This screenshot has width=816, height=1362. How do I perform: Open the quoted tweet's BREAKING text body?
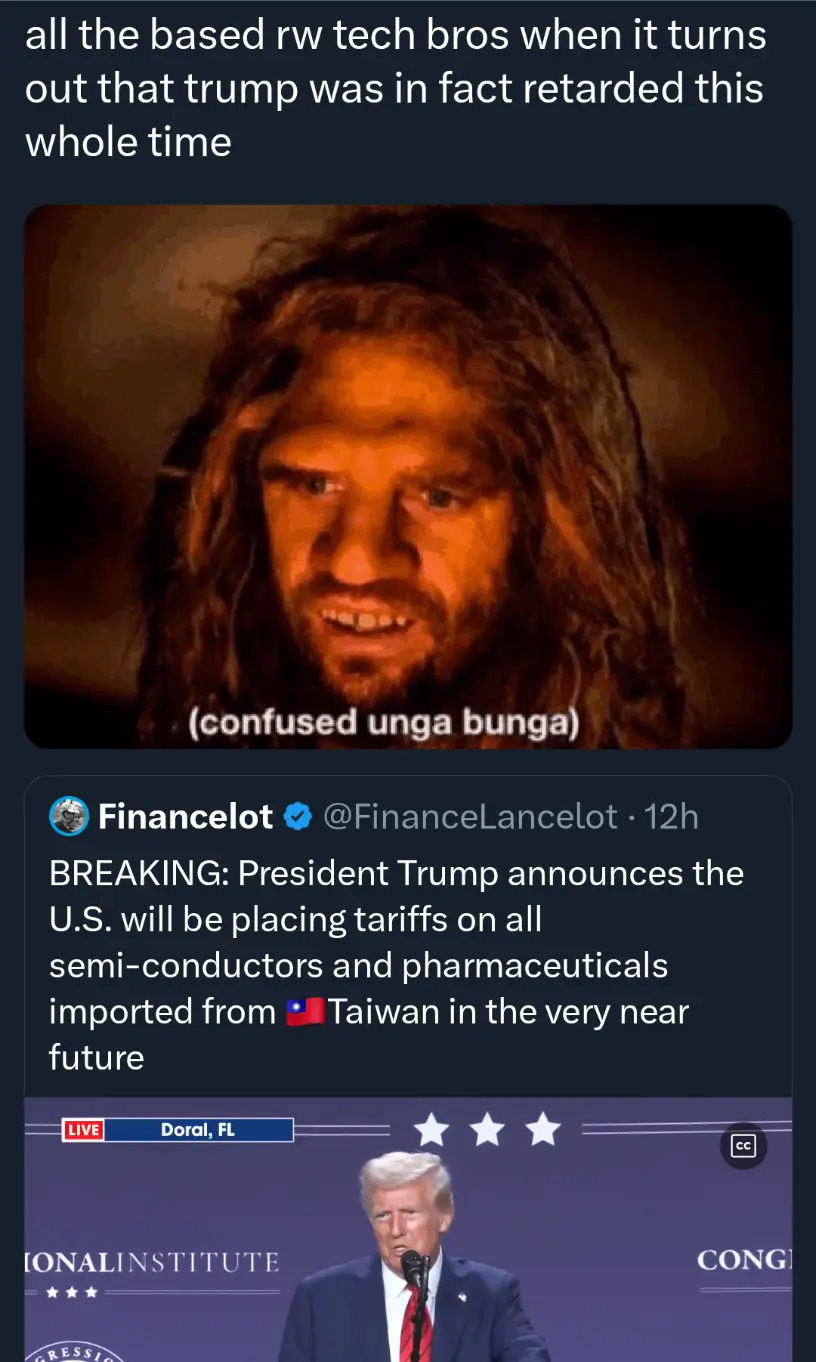pyautogui.click(x=396, y=965)
